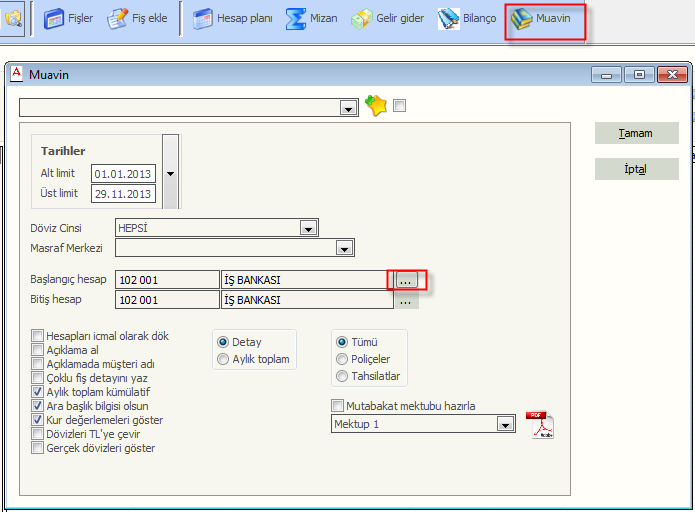Screen dimensions: 695x512
Task: Click the yellow star favorite icon
Action: point(376,107)
